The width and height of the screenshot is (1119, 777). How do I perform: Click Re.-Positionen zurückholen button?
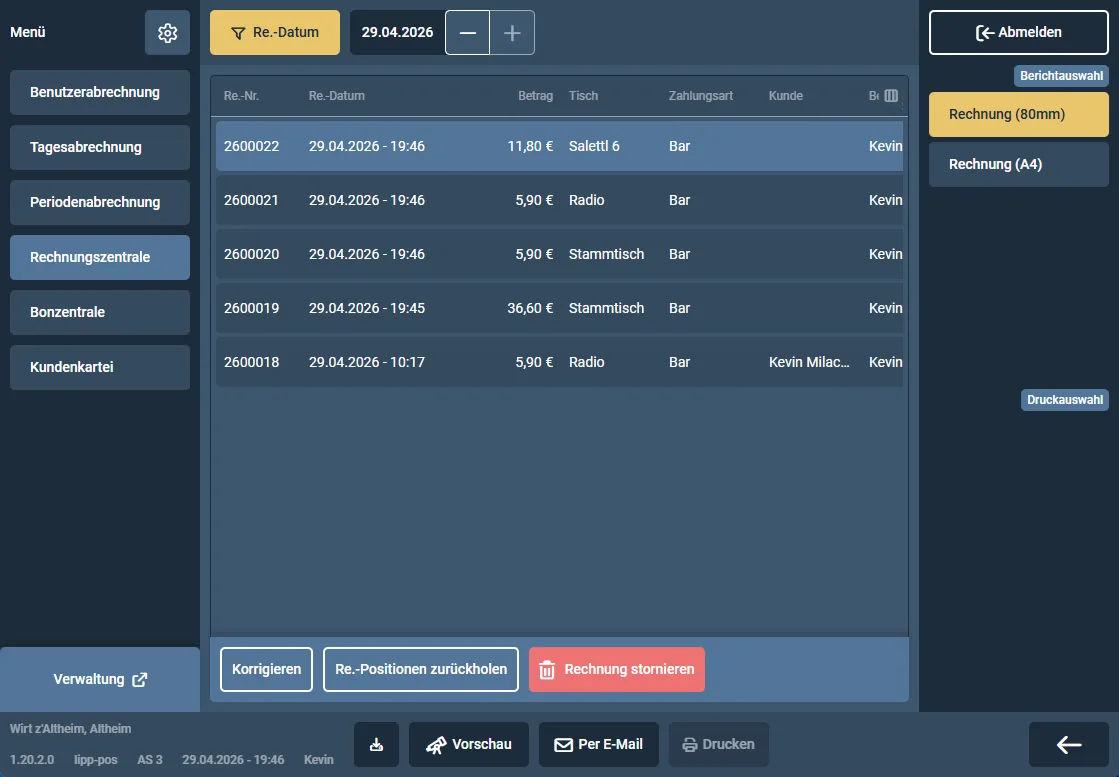click(x=421, y=669)
